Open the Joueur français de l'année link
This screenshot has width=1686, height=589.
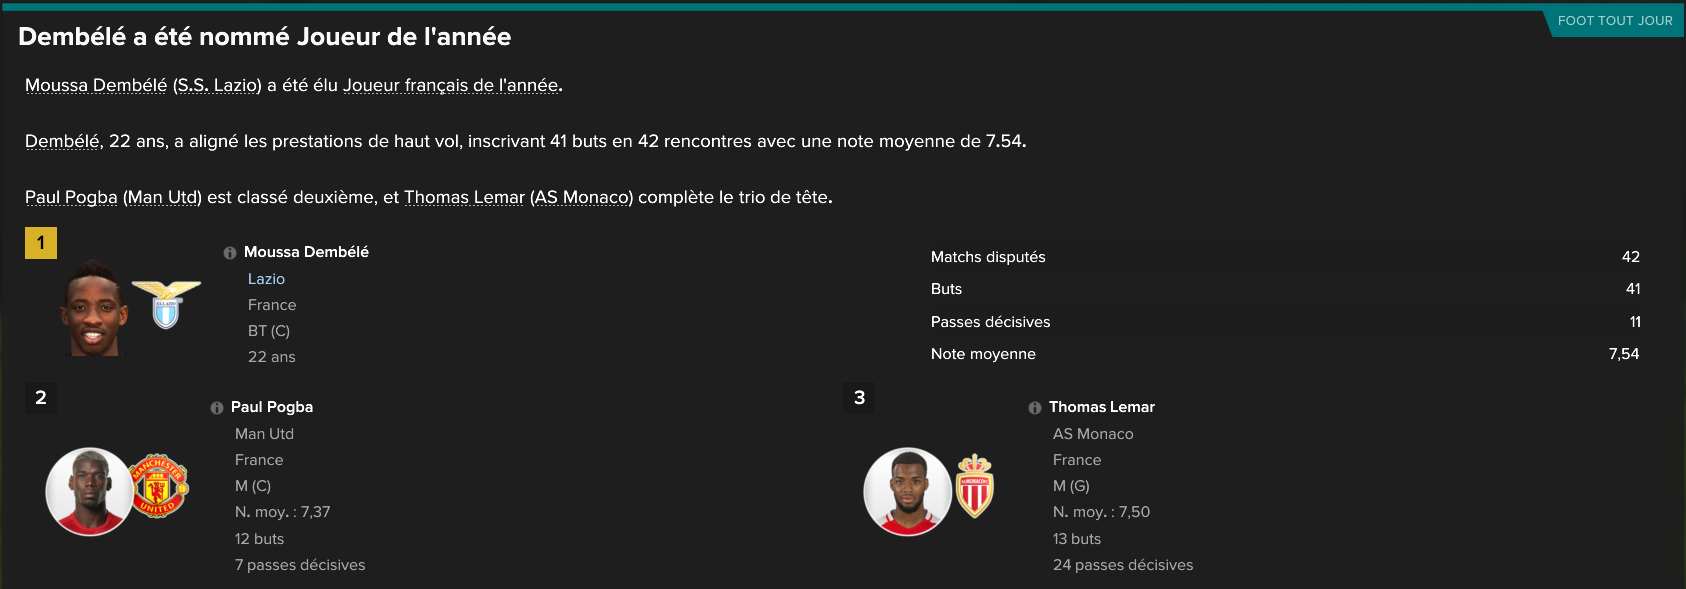point(450,86)
